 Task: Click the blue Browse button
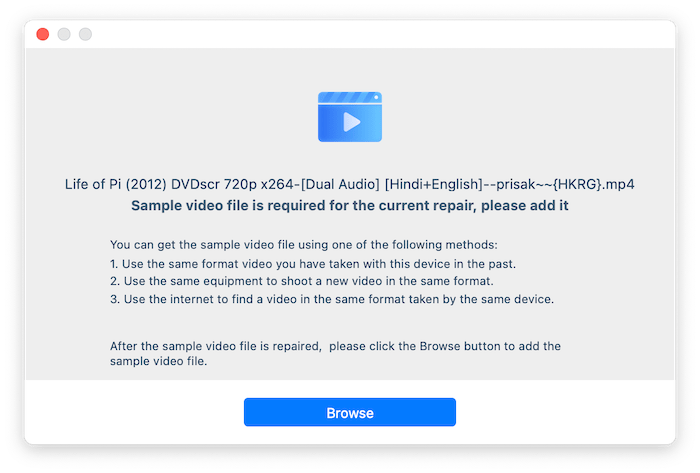[x=349, y=412]
